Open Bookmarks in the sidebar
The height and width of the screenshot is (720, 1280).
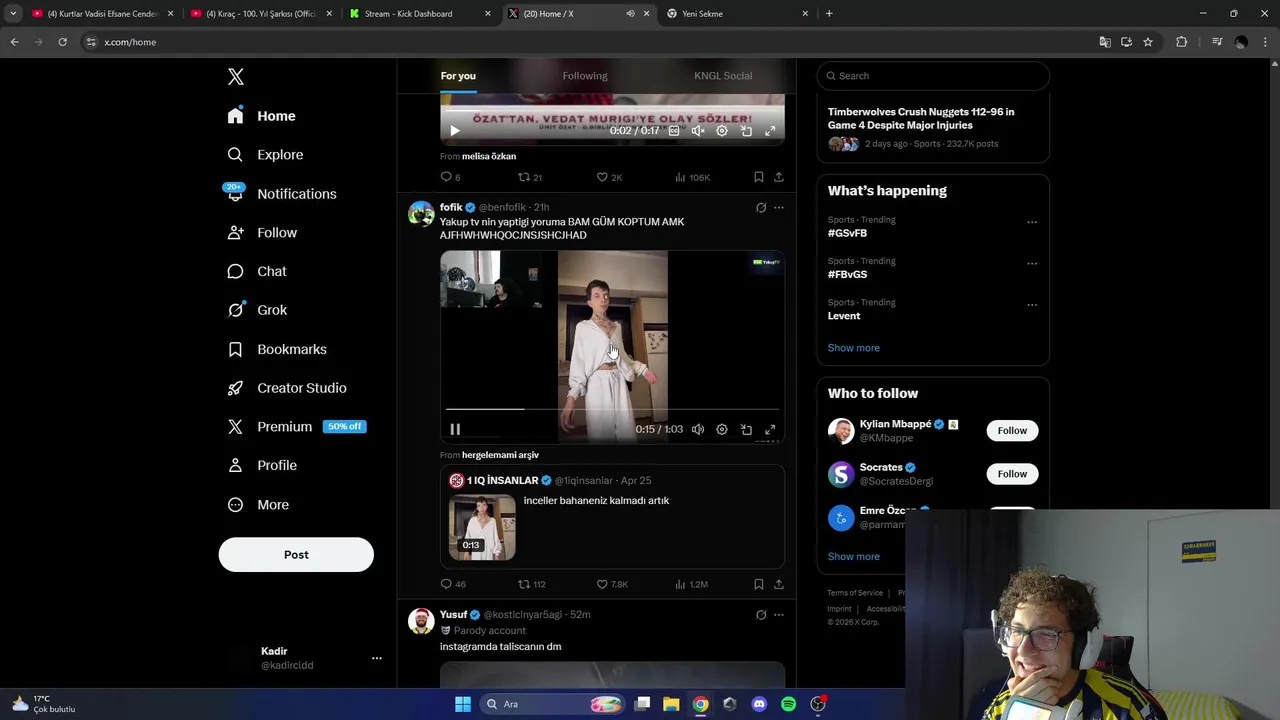click(x=277, y=349)
